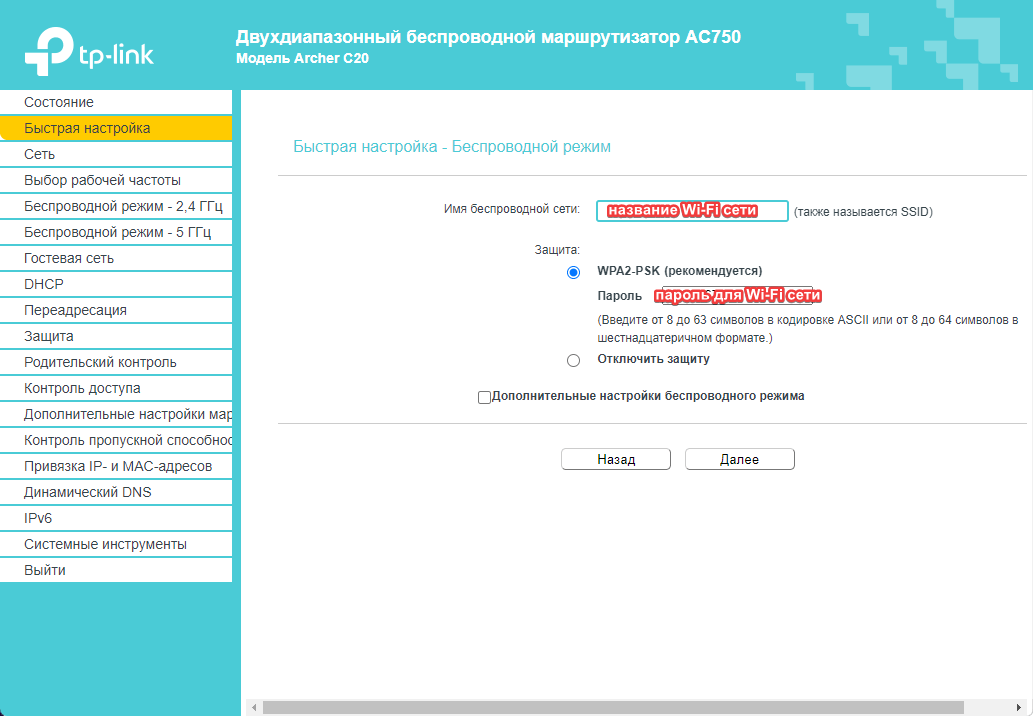
Task: Enable Дополнительные настройки беспроводного режима checkbox
Action: point(485,397)
